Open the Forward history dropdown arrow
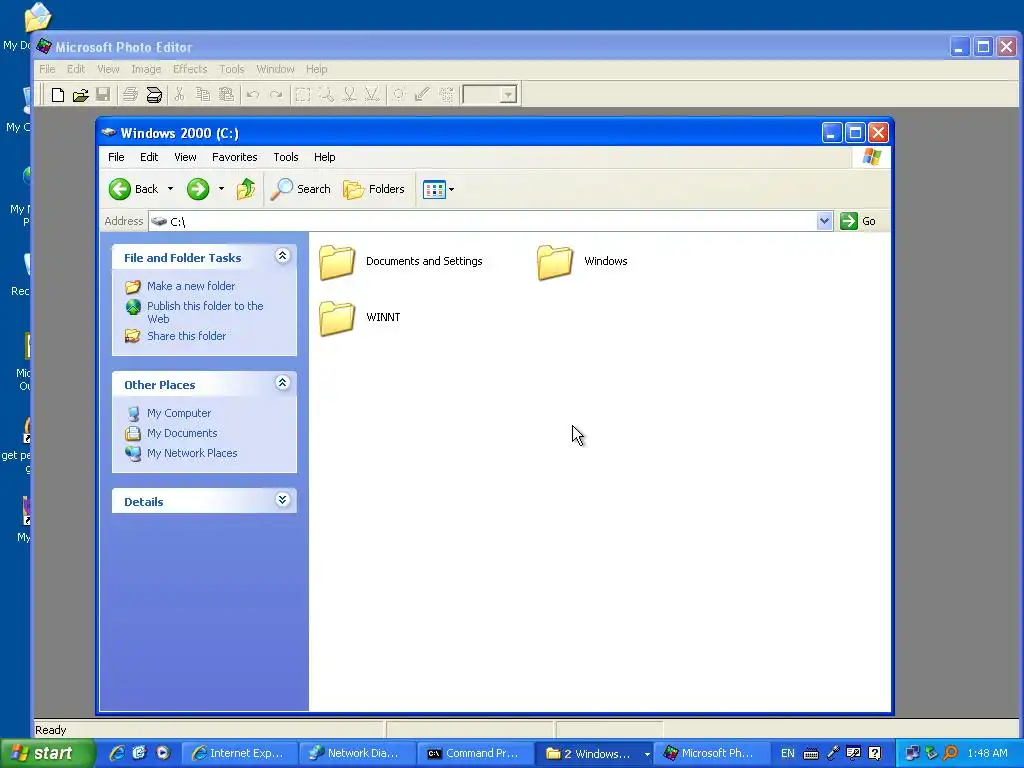 (x=221, y=189)
